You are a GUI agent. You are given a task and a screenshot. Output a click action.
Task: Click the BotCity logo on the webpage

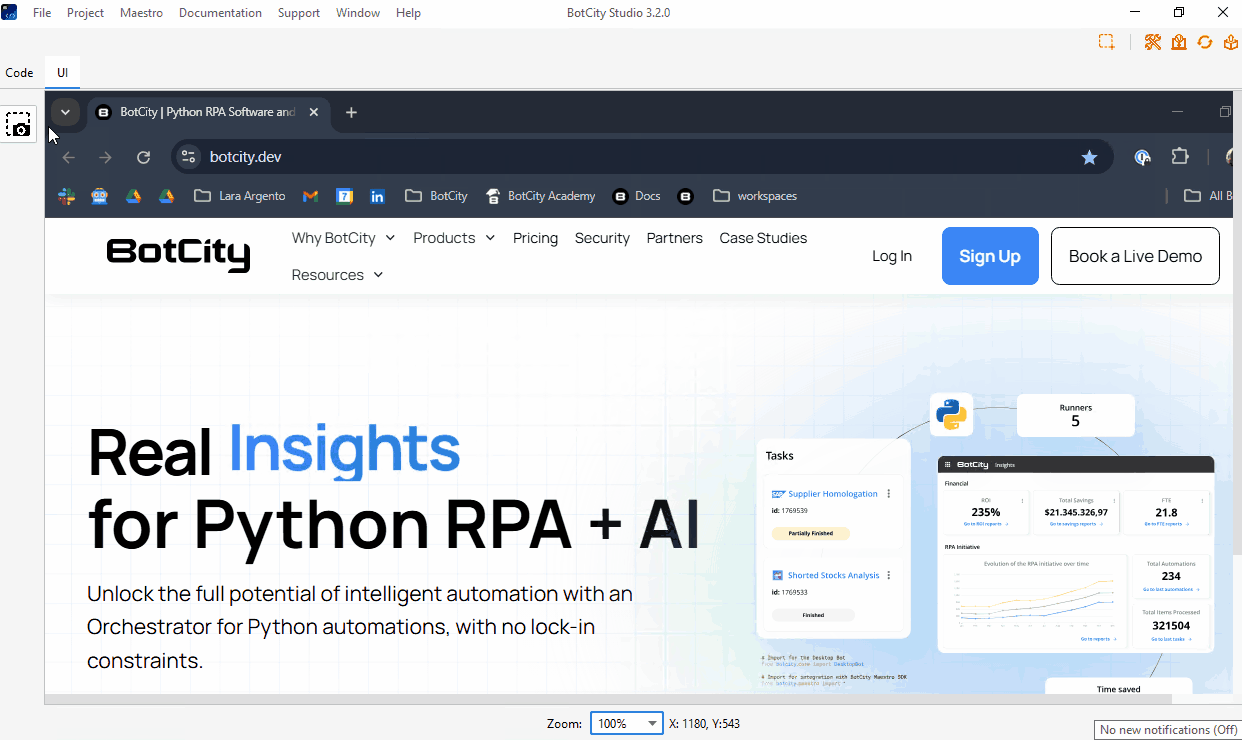click(x=178, y=255)
